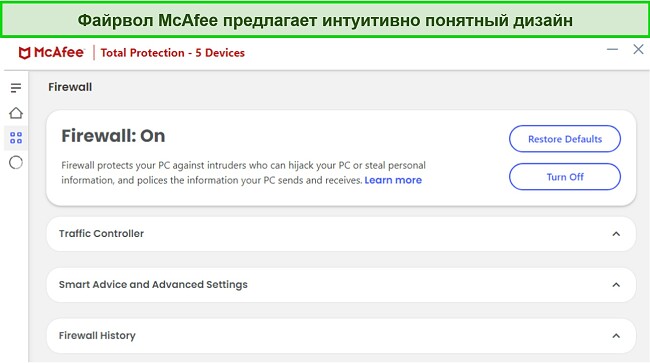
Task: Click the Firewall: On heading
Action: (113, 136)
